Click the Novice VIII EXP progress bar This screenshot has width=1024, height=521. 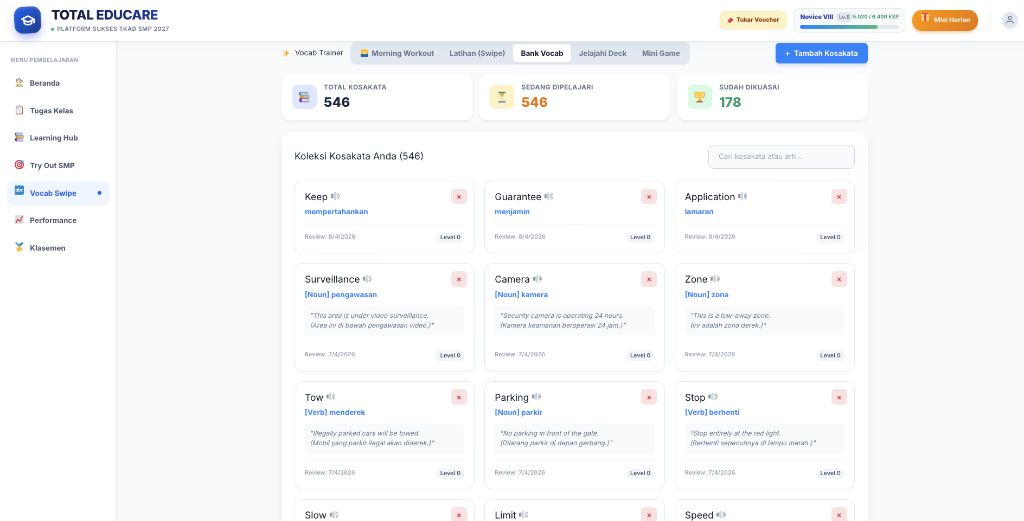[849, 27]
